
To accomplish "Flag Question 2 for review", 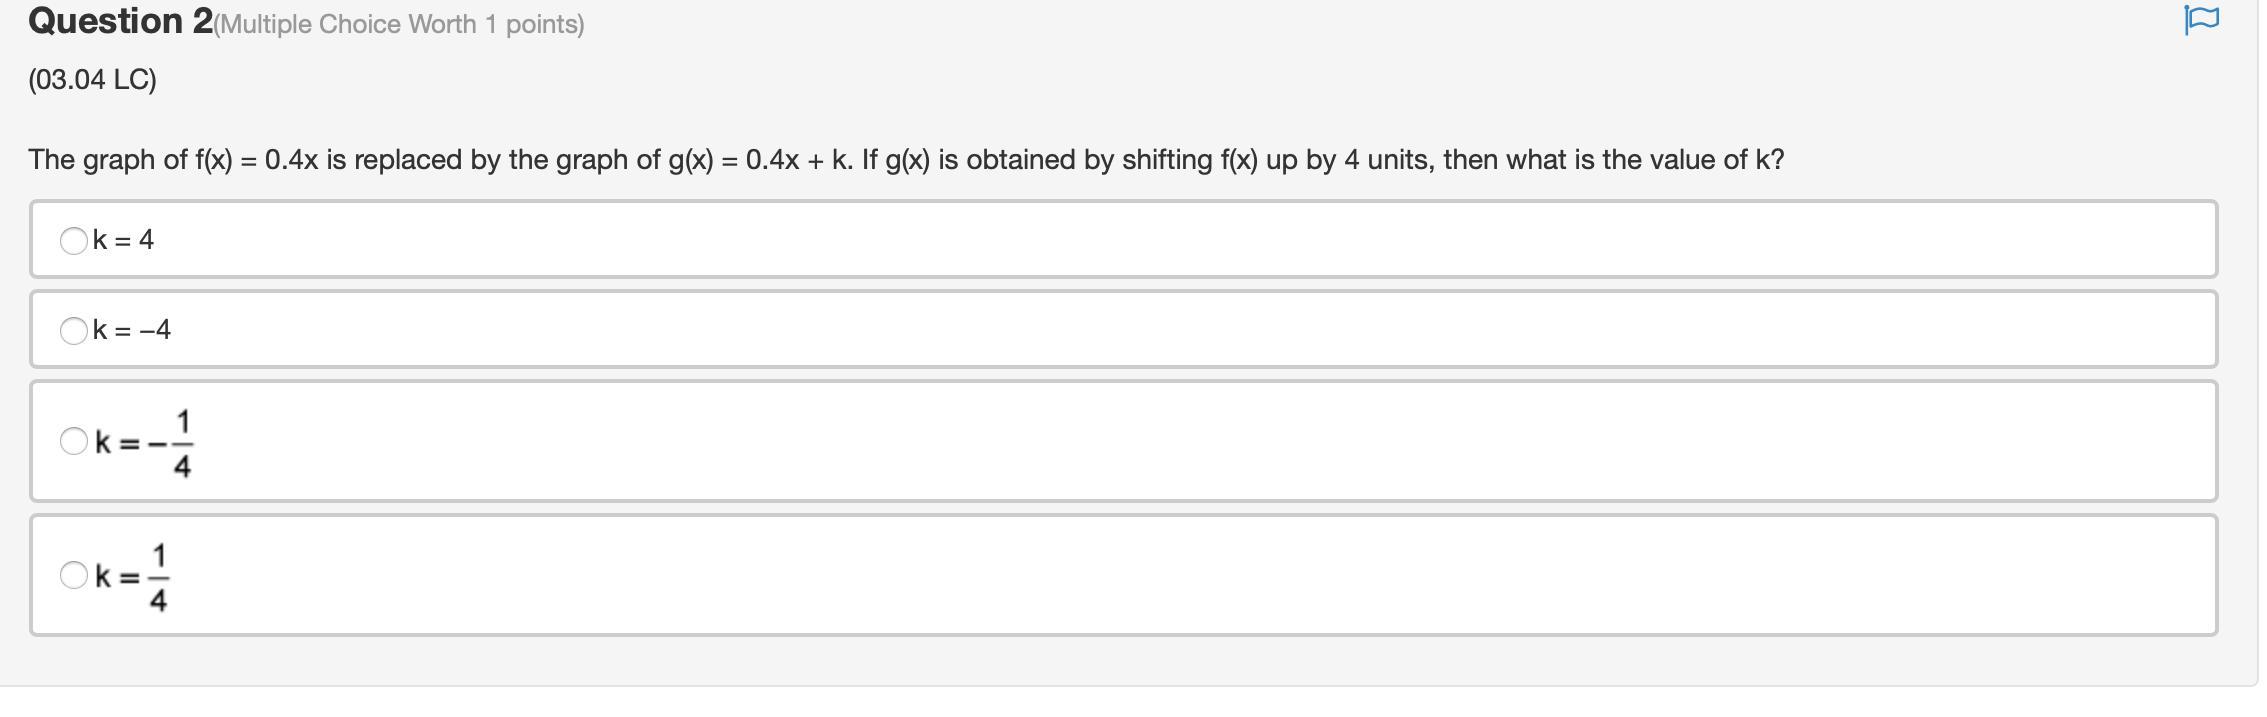I will point(2201,20).
